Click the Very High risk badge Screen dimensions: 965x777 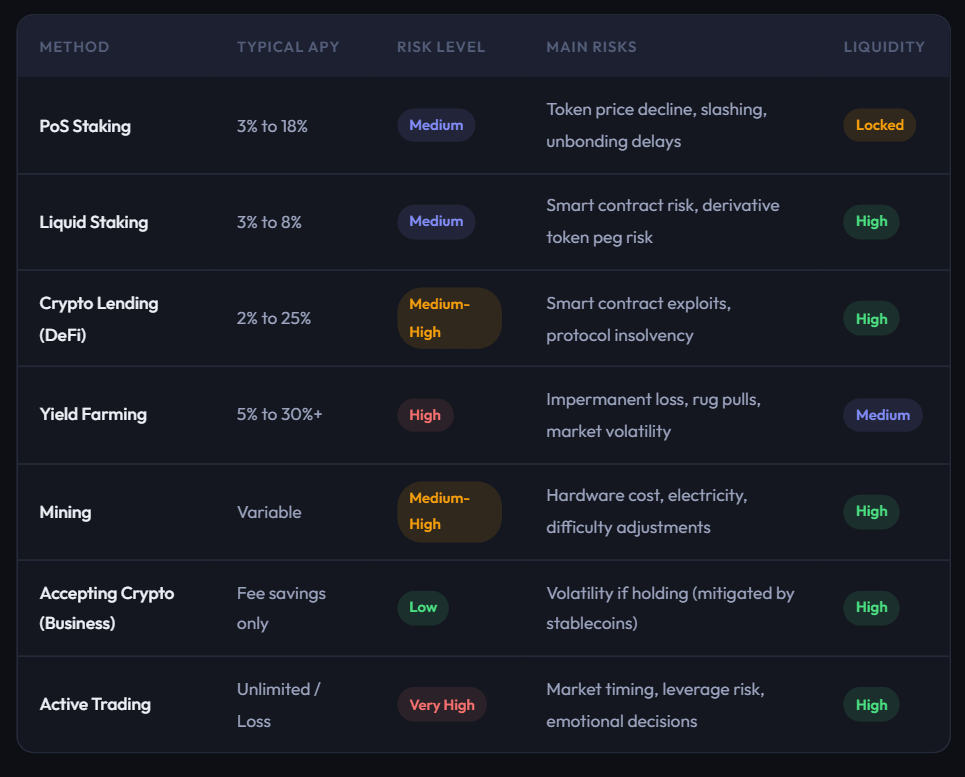click(x=442, y=704)
